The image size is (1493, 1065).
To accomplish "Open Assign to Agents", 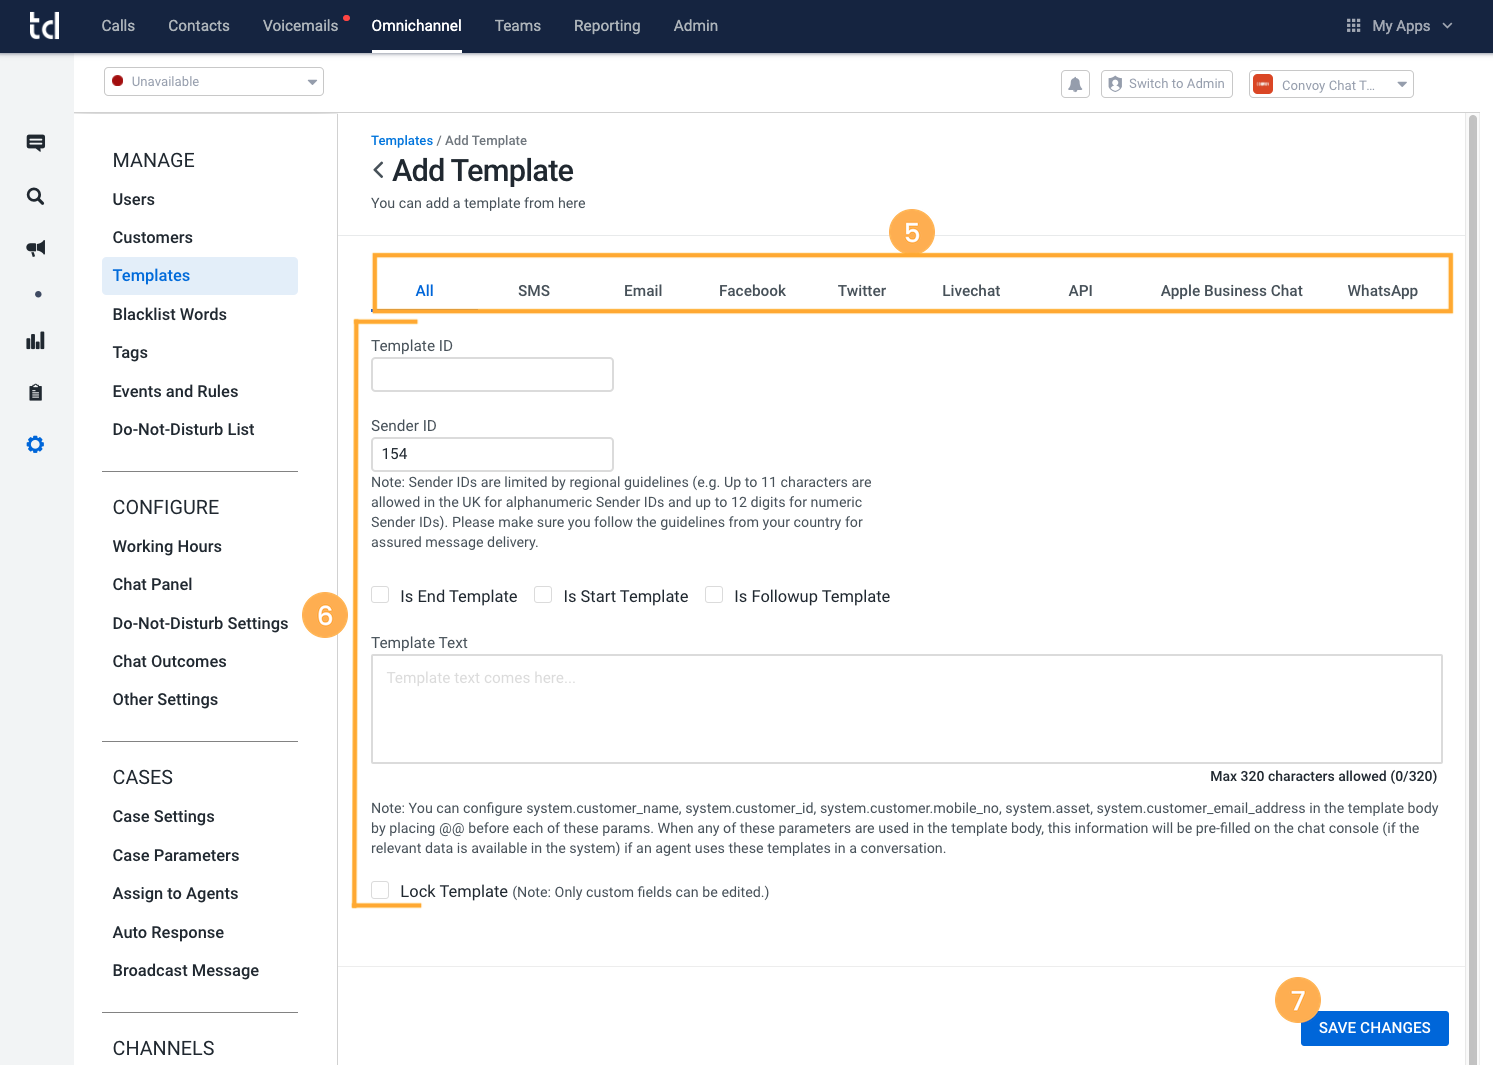I will (x=176, y=893).
